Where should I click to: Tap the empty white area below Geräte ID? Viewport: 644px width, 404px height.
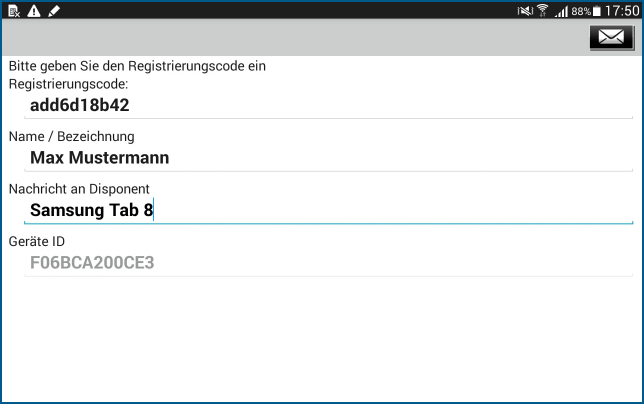pos(322,340)
